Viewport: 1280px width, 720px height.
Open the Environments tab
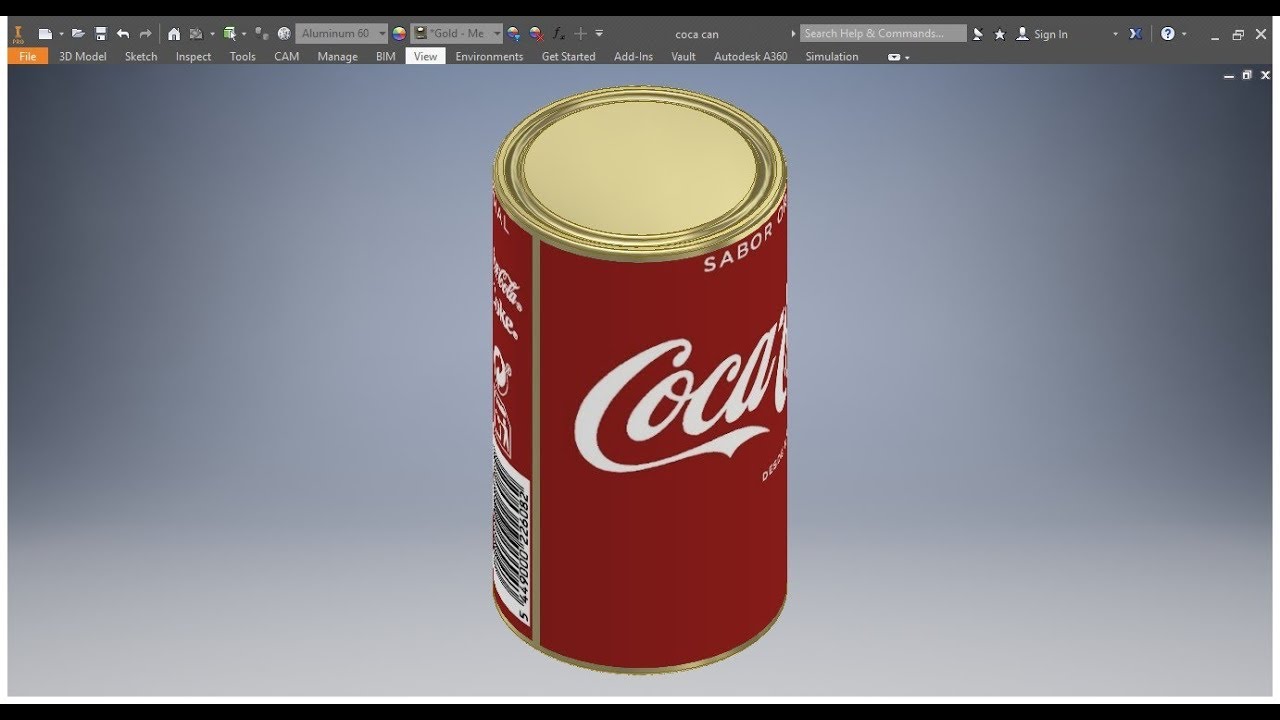point(489,57)
